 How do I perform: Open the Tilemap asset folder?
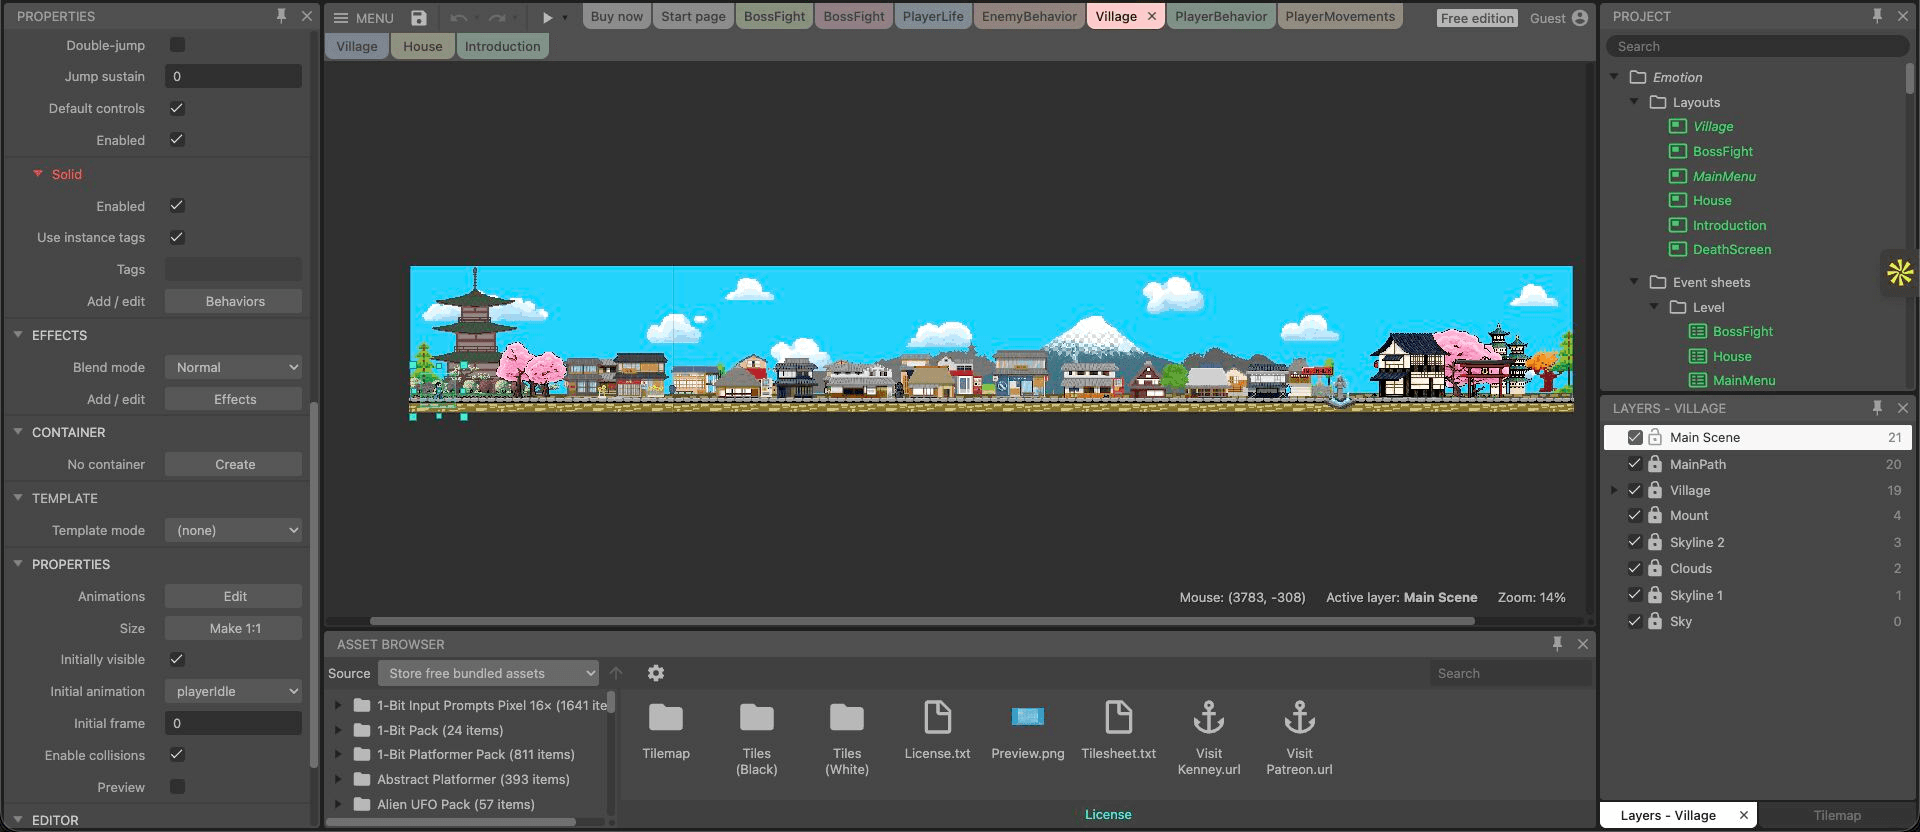[666, 731]
